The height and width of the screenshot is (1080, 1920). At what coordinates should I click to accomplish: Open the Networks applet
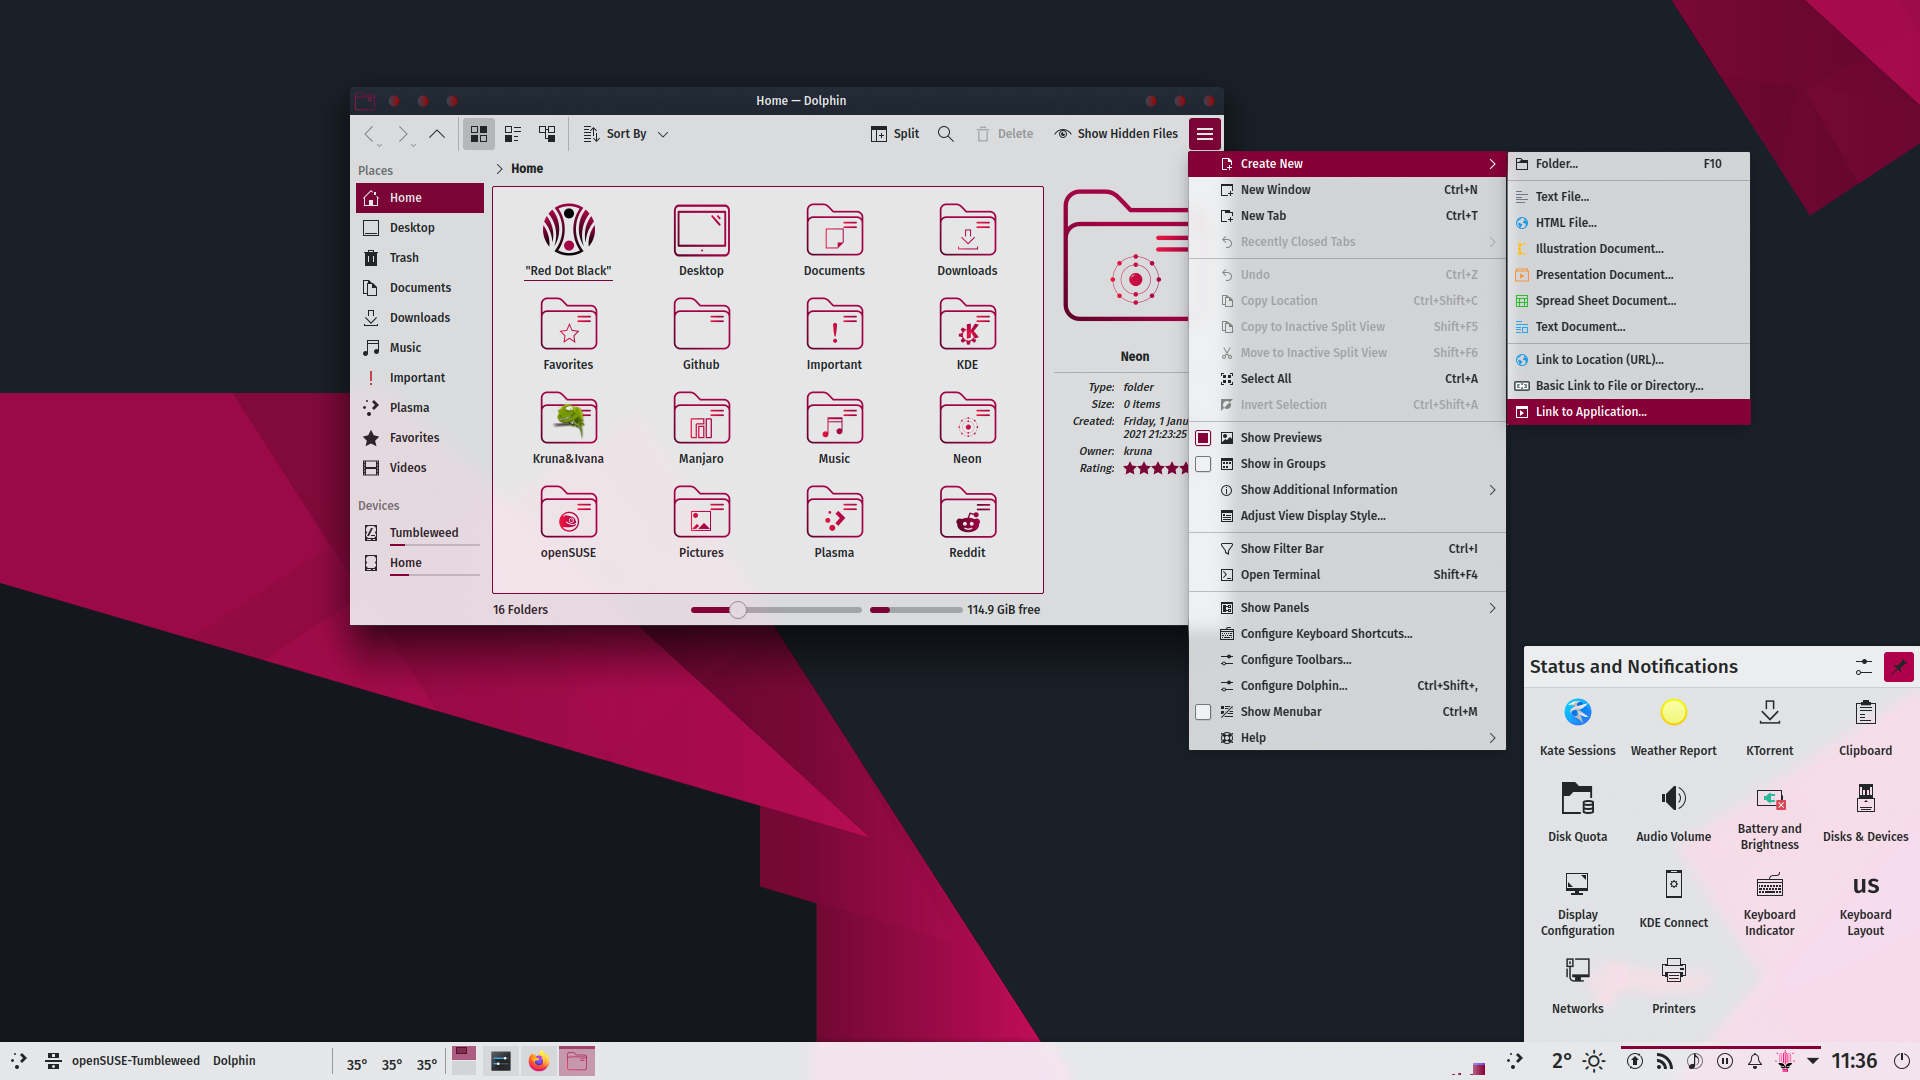tap(1578, 985)
